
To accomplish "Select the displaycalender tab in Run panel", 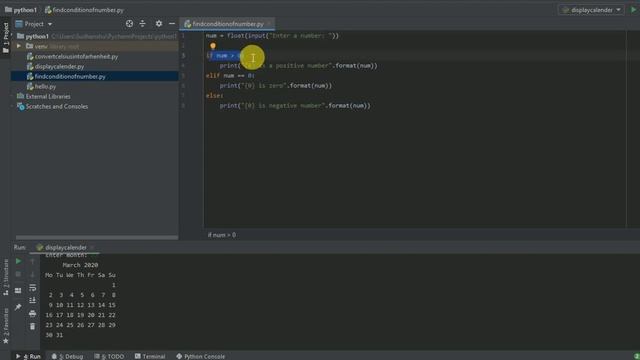I will tap(65, 247).
